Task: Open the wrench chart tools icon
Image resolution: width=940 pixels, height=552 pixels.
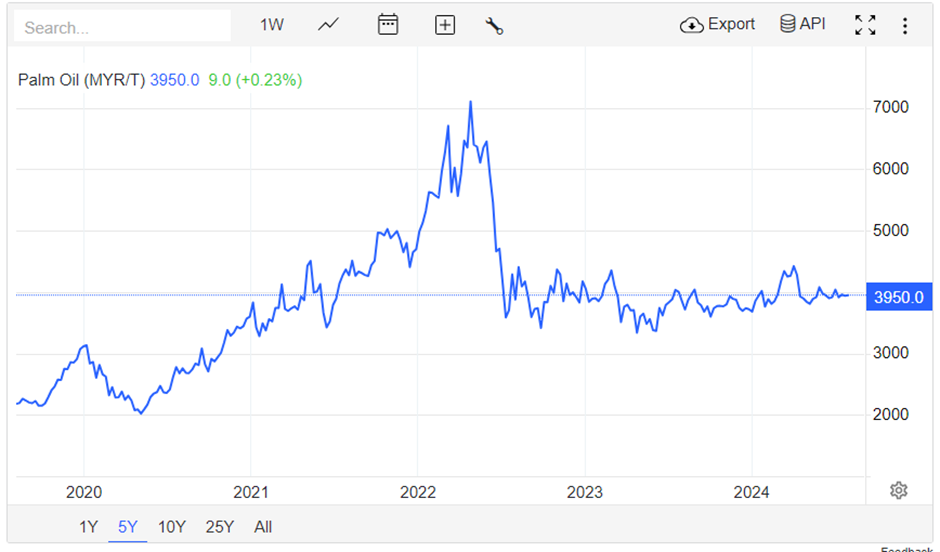Action: [494, 26]
